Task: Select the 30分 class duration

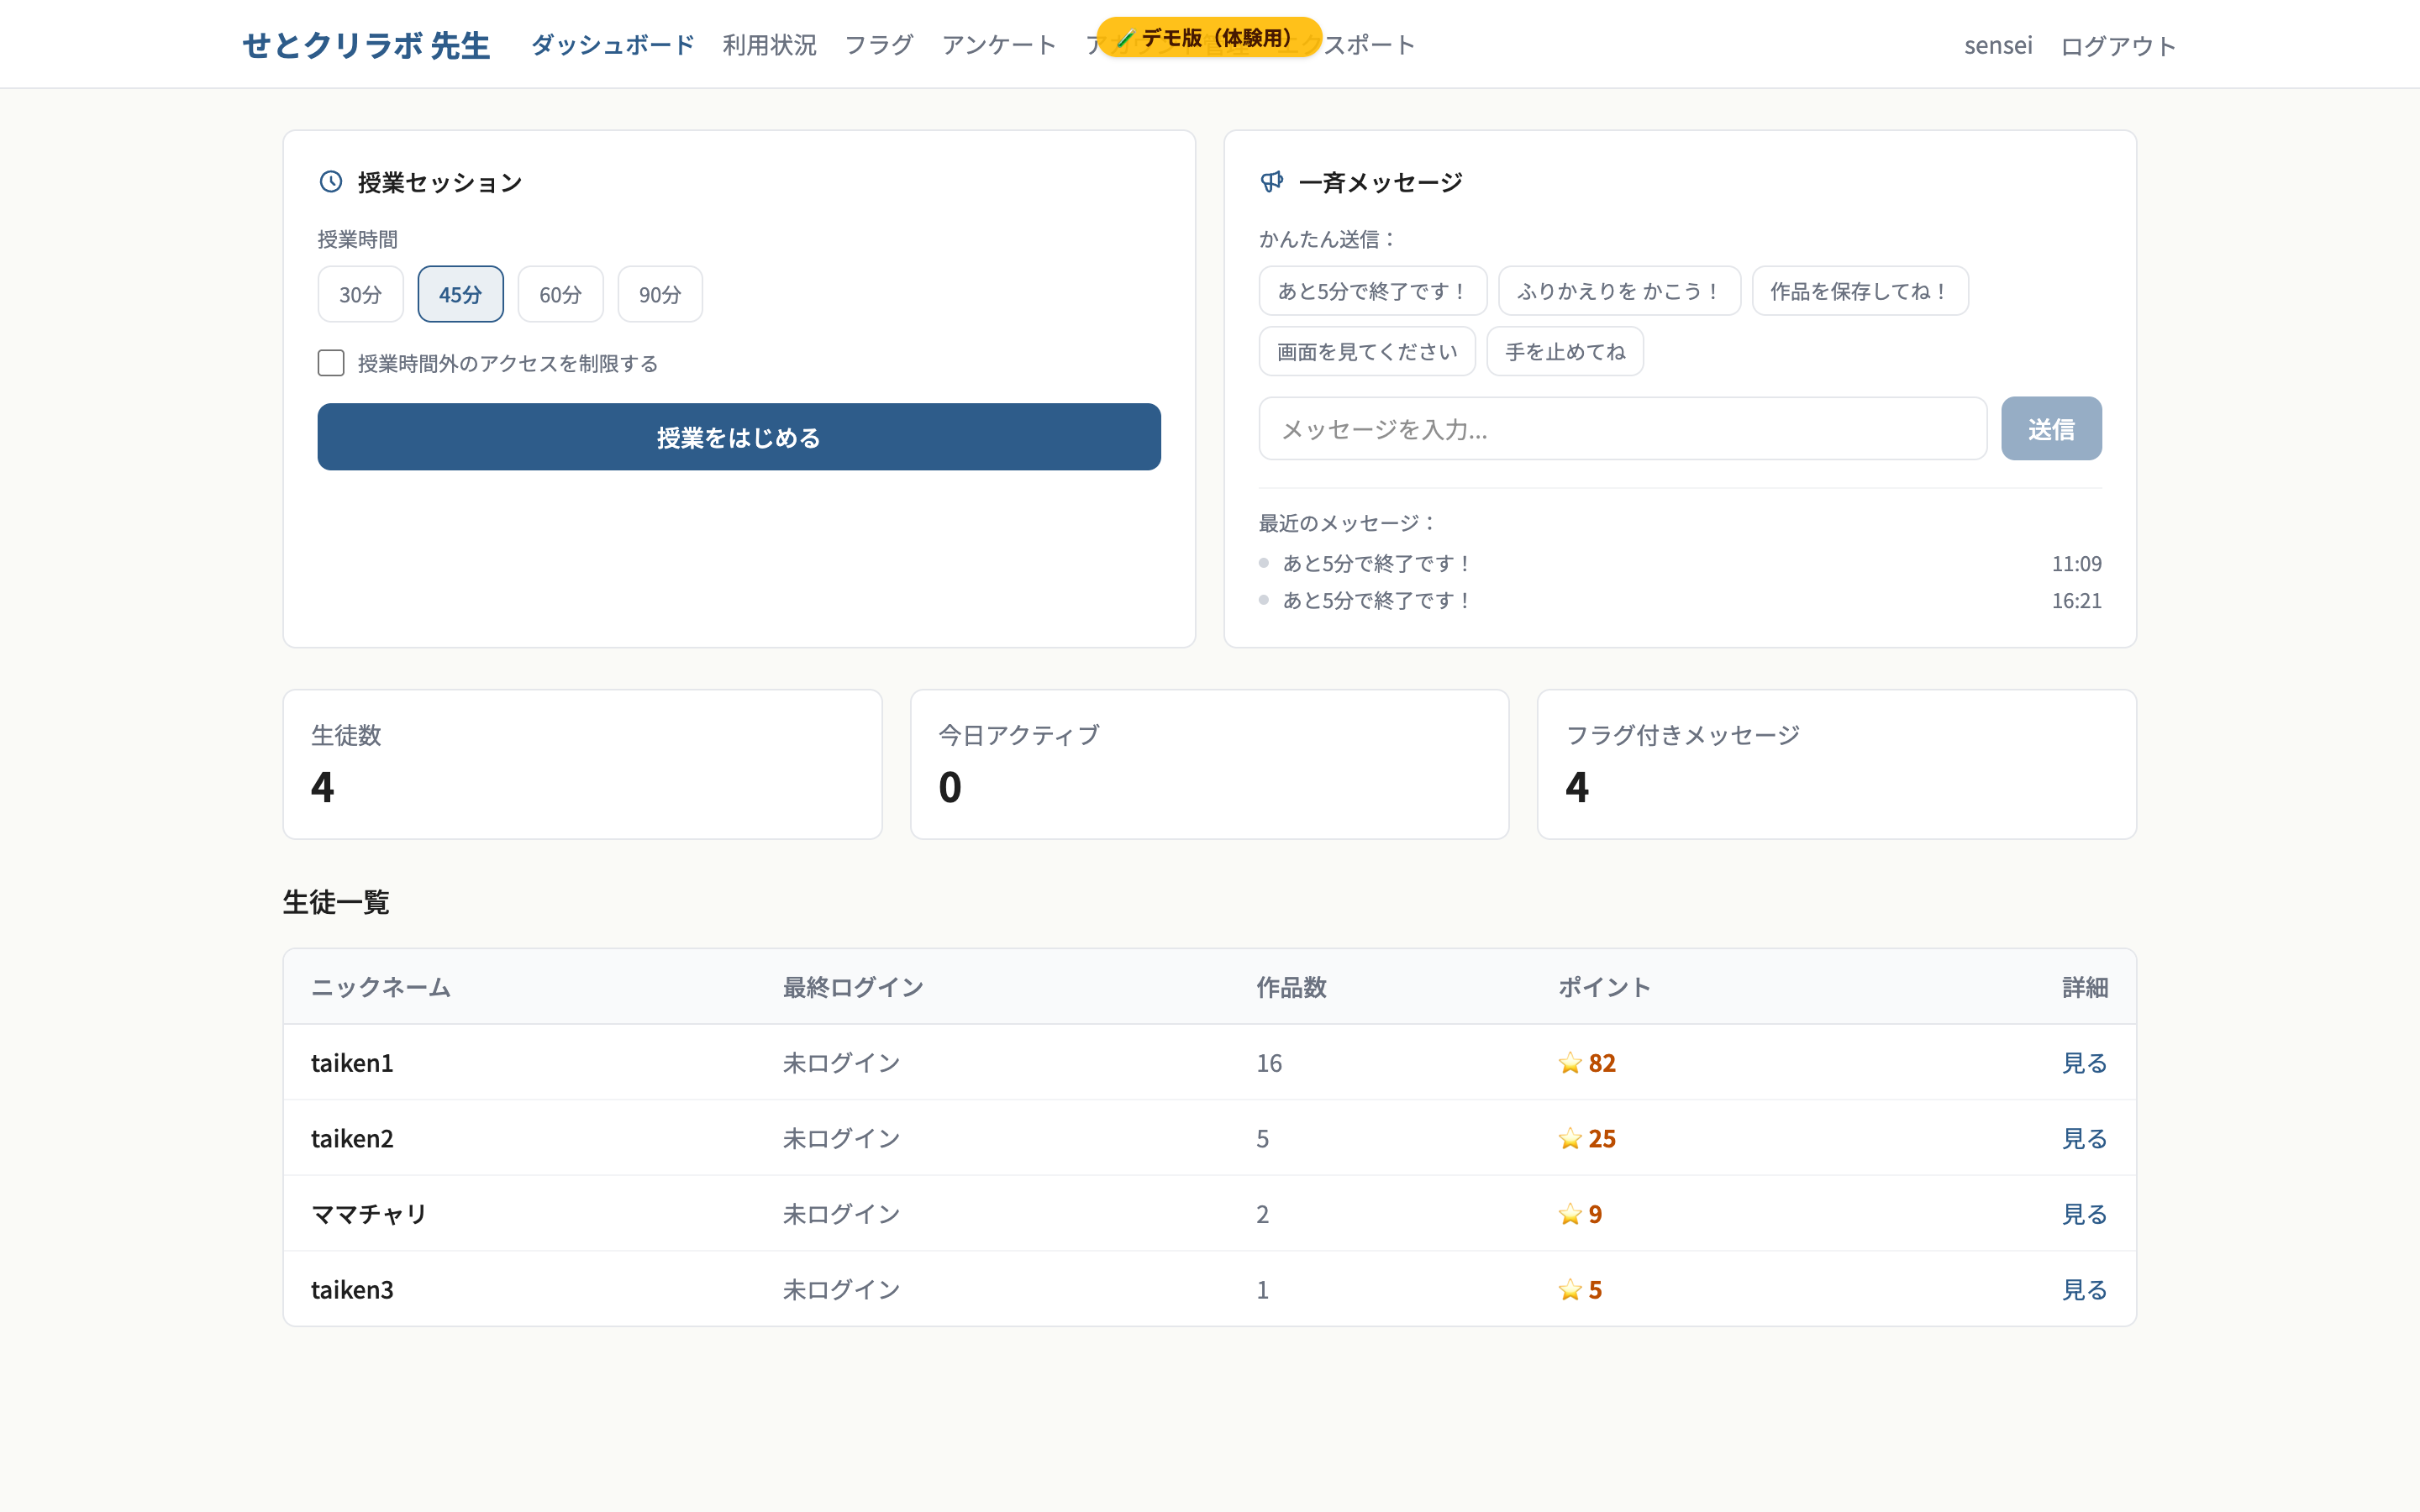Action: (360, 294)
